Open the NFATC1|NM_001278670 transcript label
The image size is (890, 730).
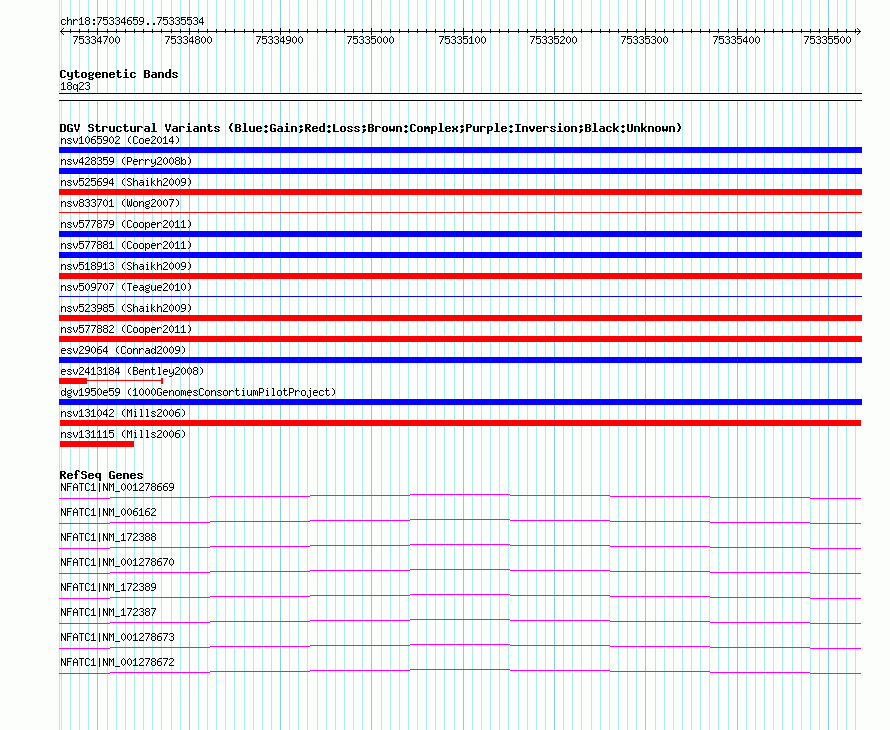(x=117, y=563)
